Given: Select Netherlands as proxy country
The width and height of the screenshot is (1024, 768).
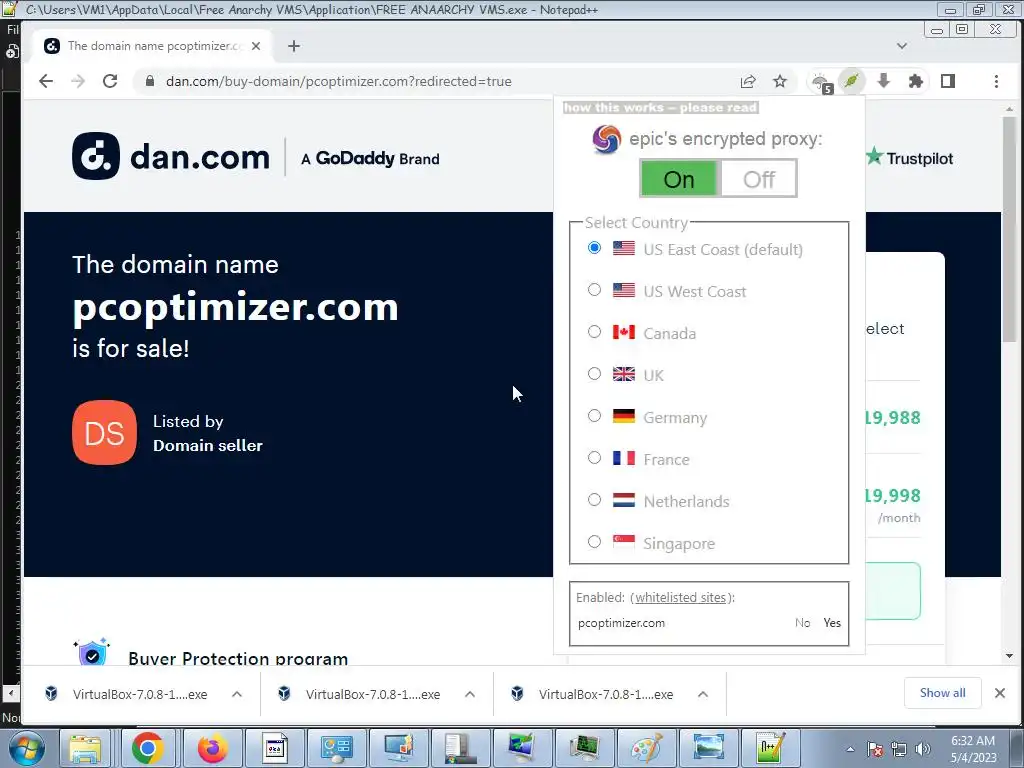Looking at the screenshot, I should click(594, 500).
